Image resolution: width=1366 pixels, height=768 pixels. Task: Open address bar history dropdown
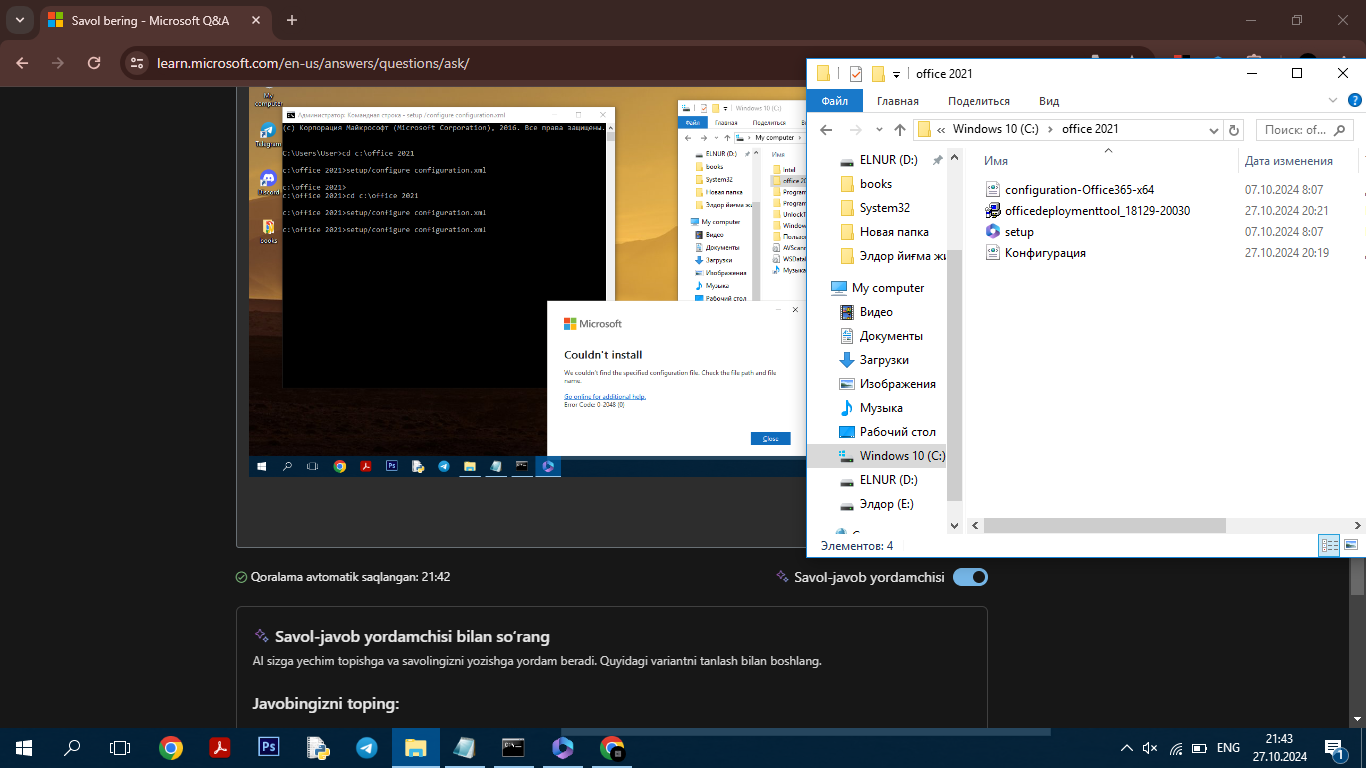[x=1214, y=130]
